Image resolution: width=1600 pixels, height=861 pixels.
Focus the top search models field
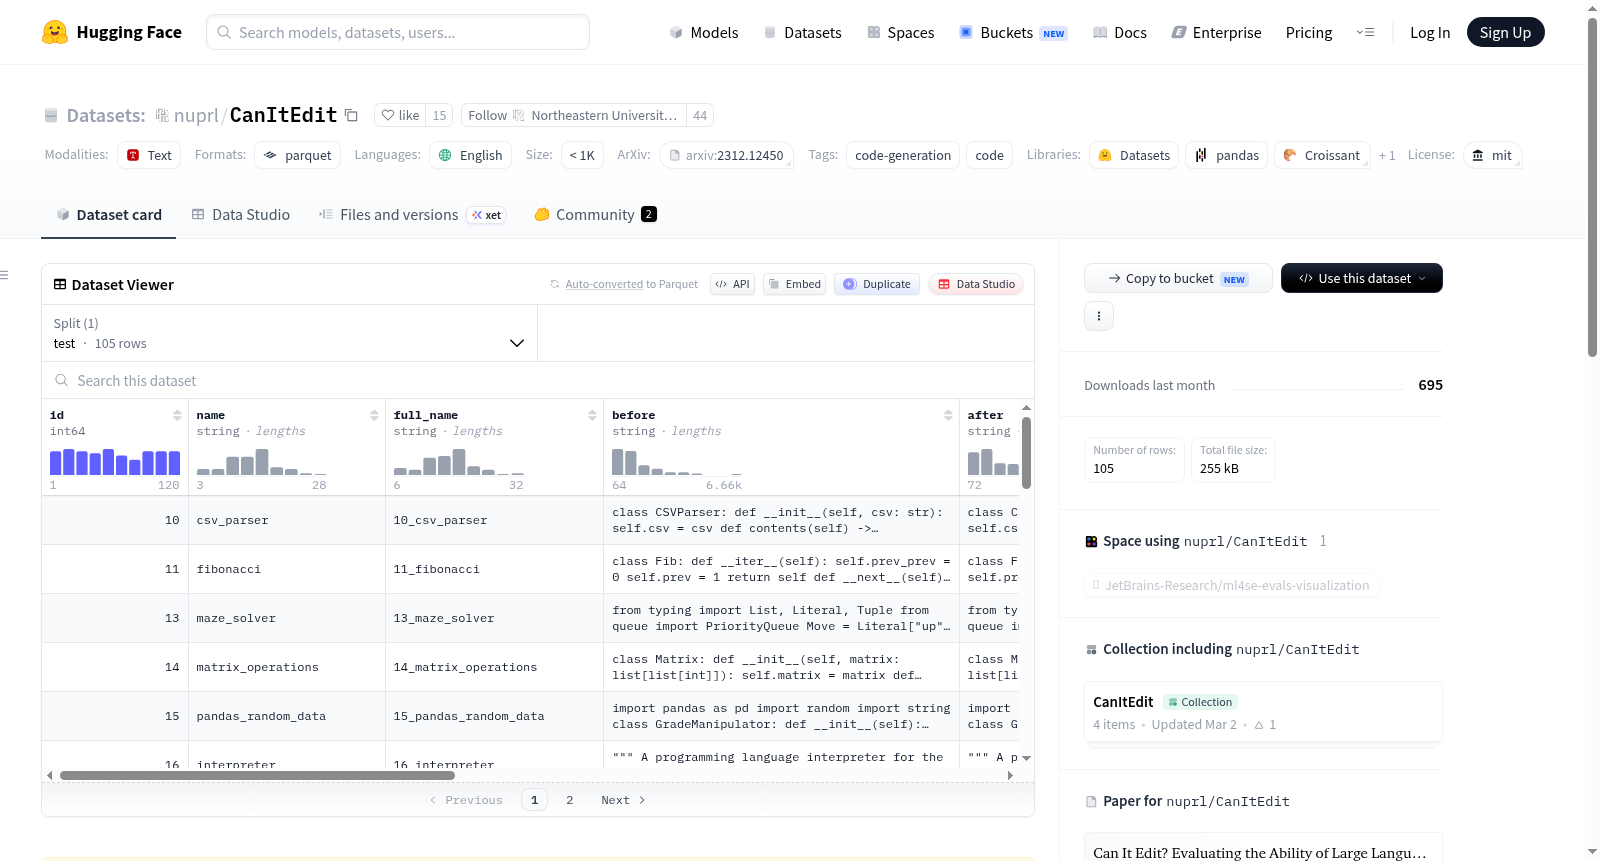(x=398, y=32)
